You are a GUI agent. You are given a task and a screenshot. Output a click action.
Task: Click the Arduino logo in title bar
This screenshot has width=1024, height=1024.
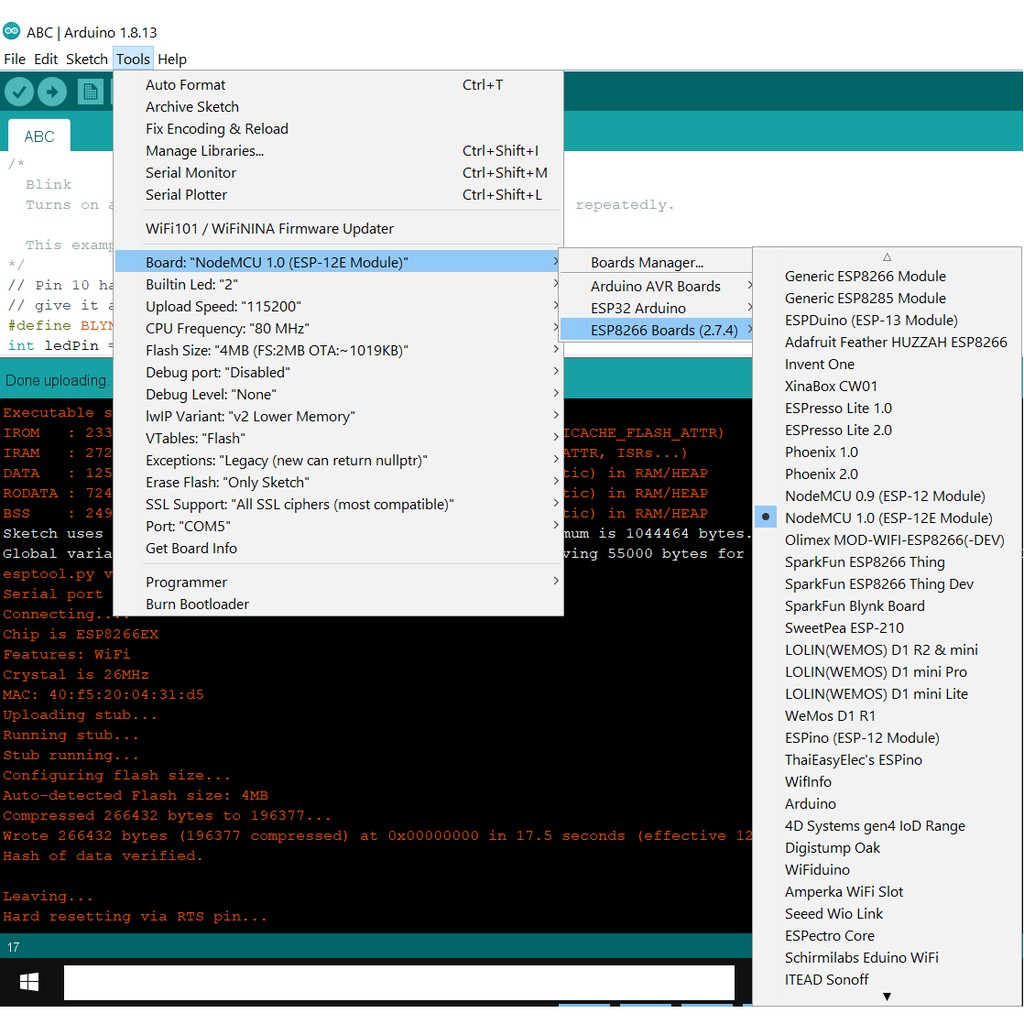coord(12,32)
